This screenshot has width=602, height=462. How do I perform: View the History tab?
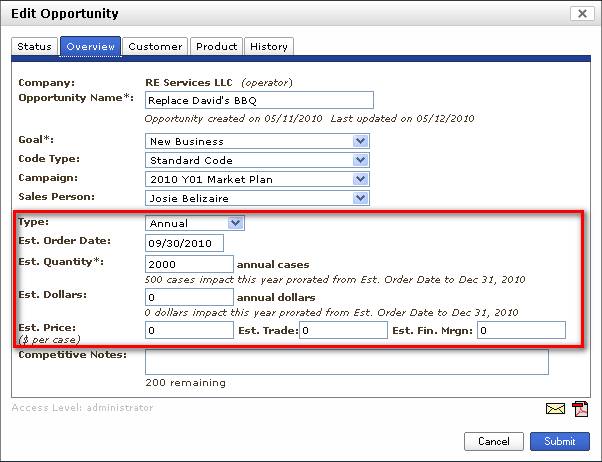point(268,47)
